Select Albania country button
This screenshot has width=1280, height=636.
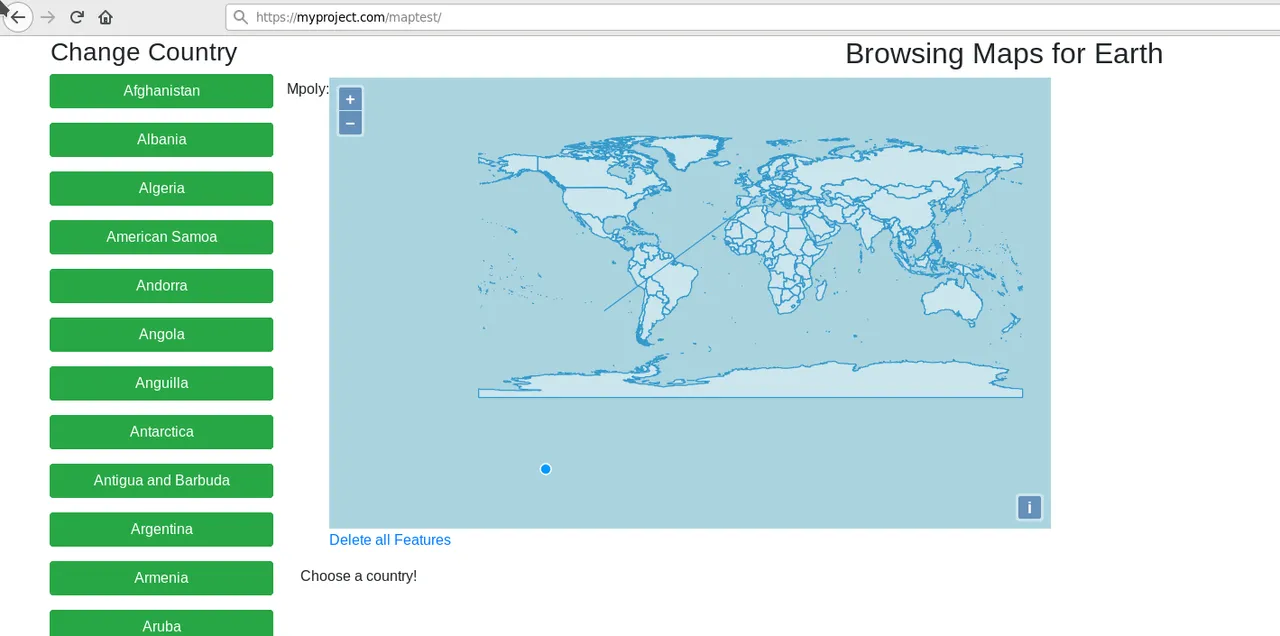pos(161,140)
